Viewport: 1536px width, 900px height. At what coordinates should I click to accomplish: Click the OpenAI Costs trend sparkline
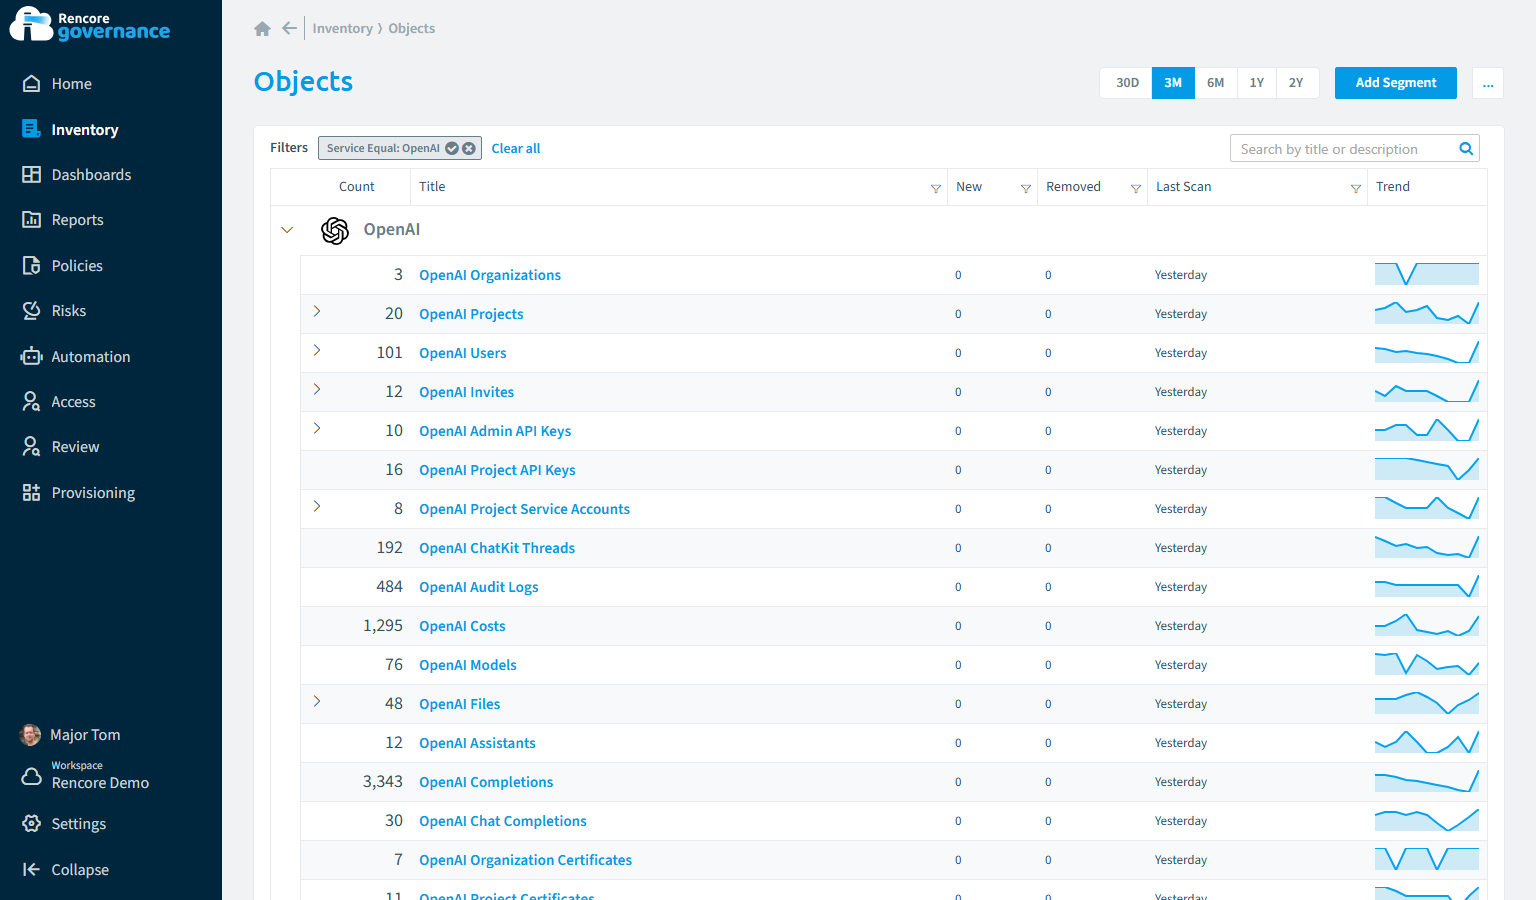(x=1427, y=625)
